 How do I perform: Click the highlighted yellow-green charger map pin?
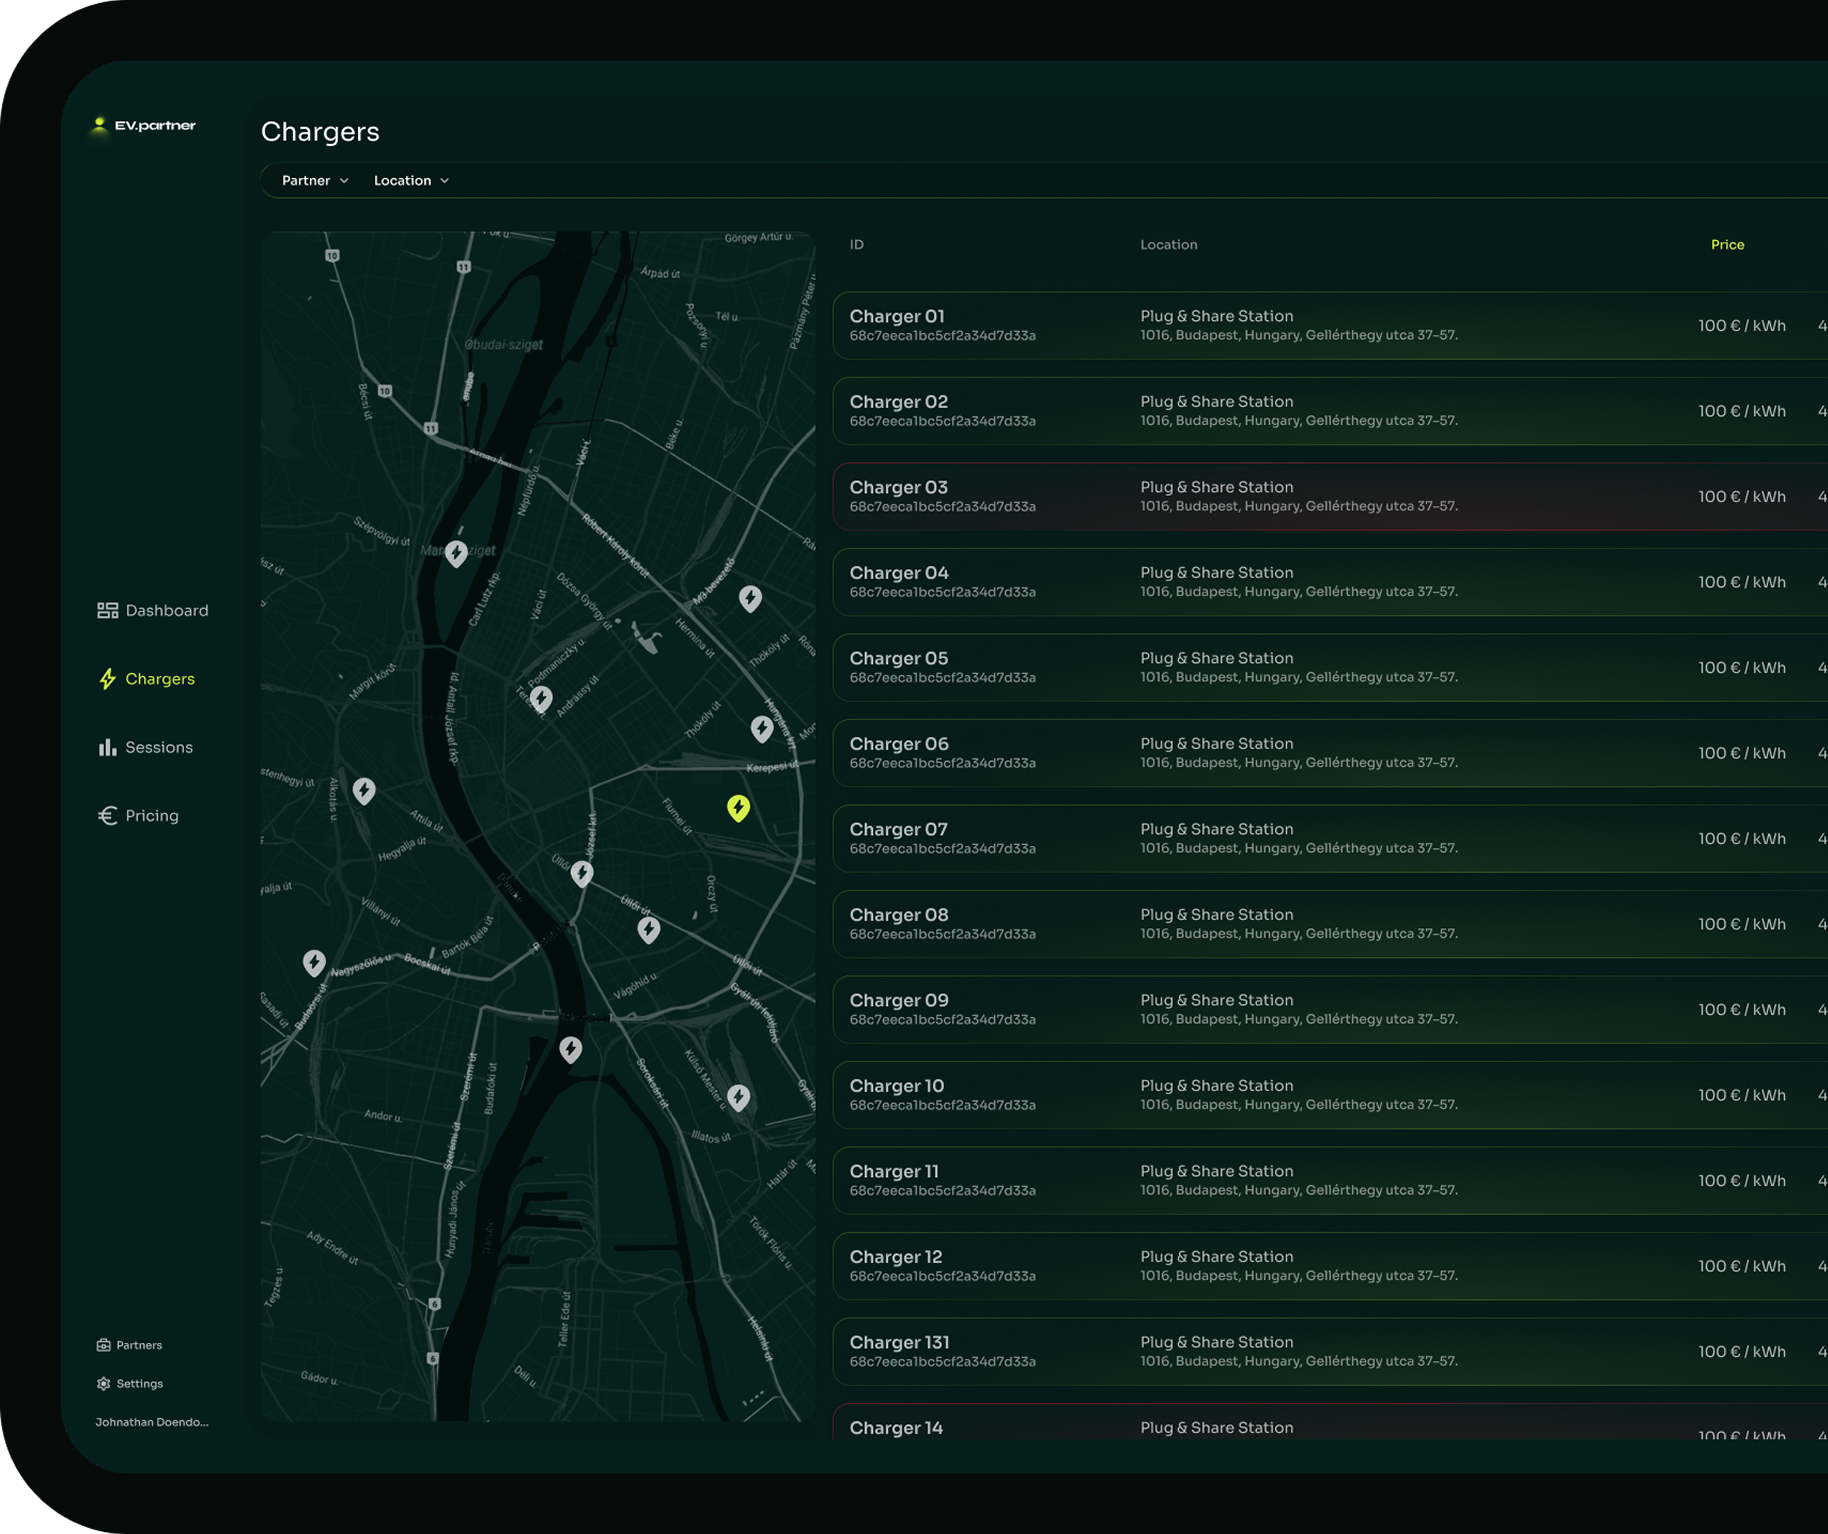[738, 807]
